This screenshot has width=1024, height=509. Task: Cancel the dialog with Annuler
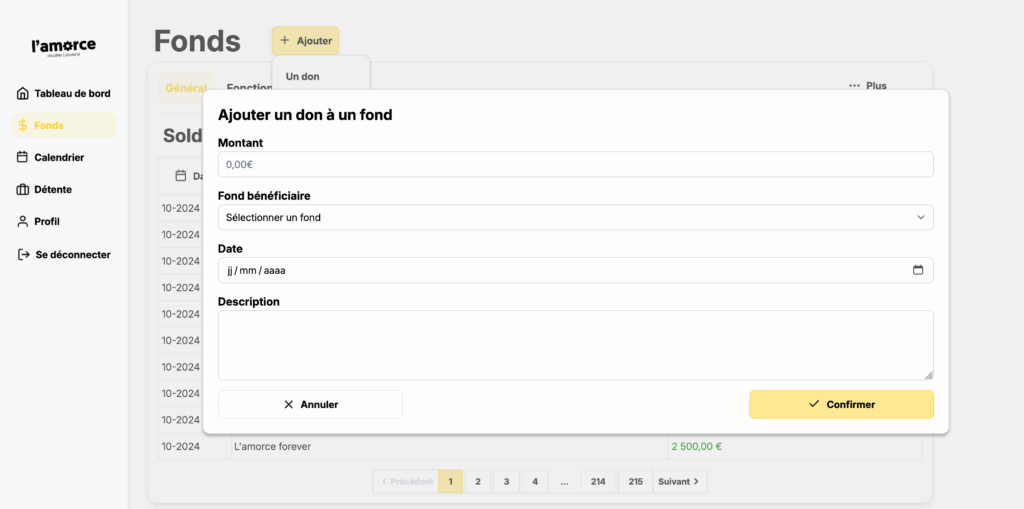[310, 405]
